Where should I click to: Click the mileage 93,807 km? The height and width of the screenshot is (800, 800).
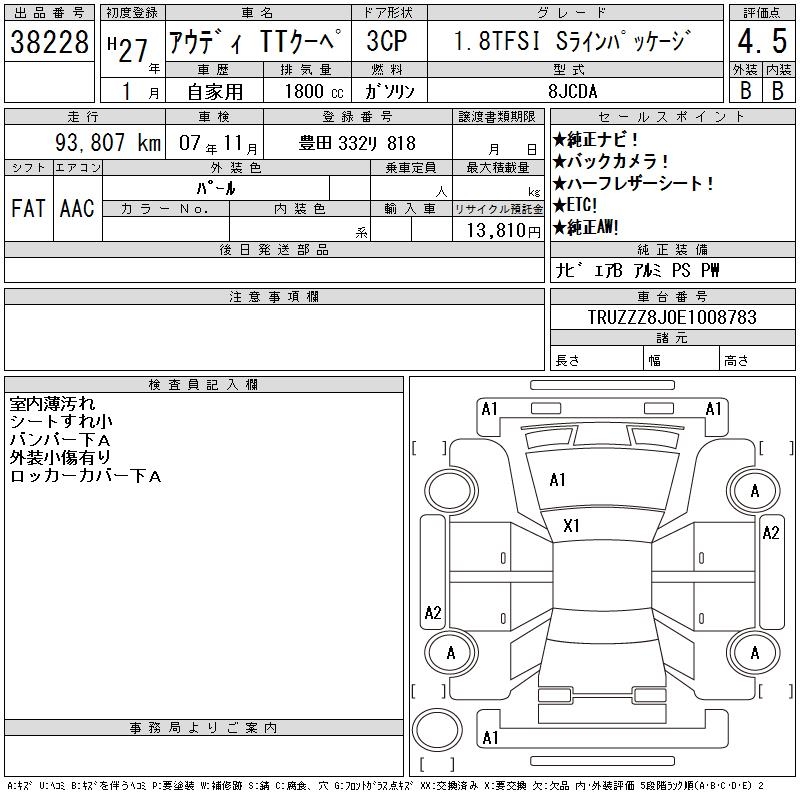(108, 143)
